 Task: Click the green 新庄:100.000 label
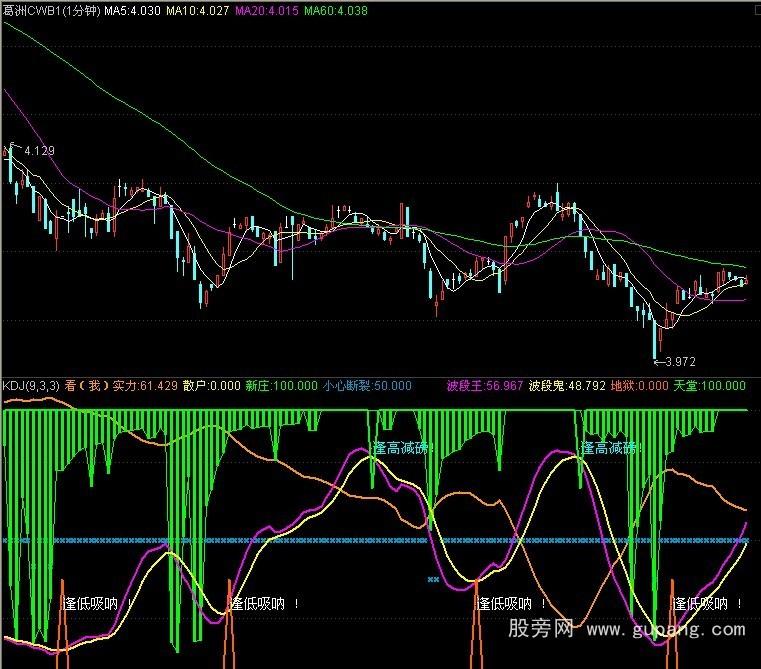(x=282, y=385)
